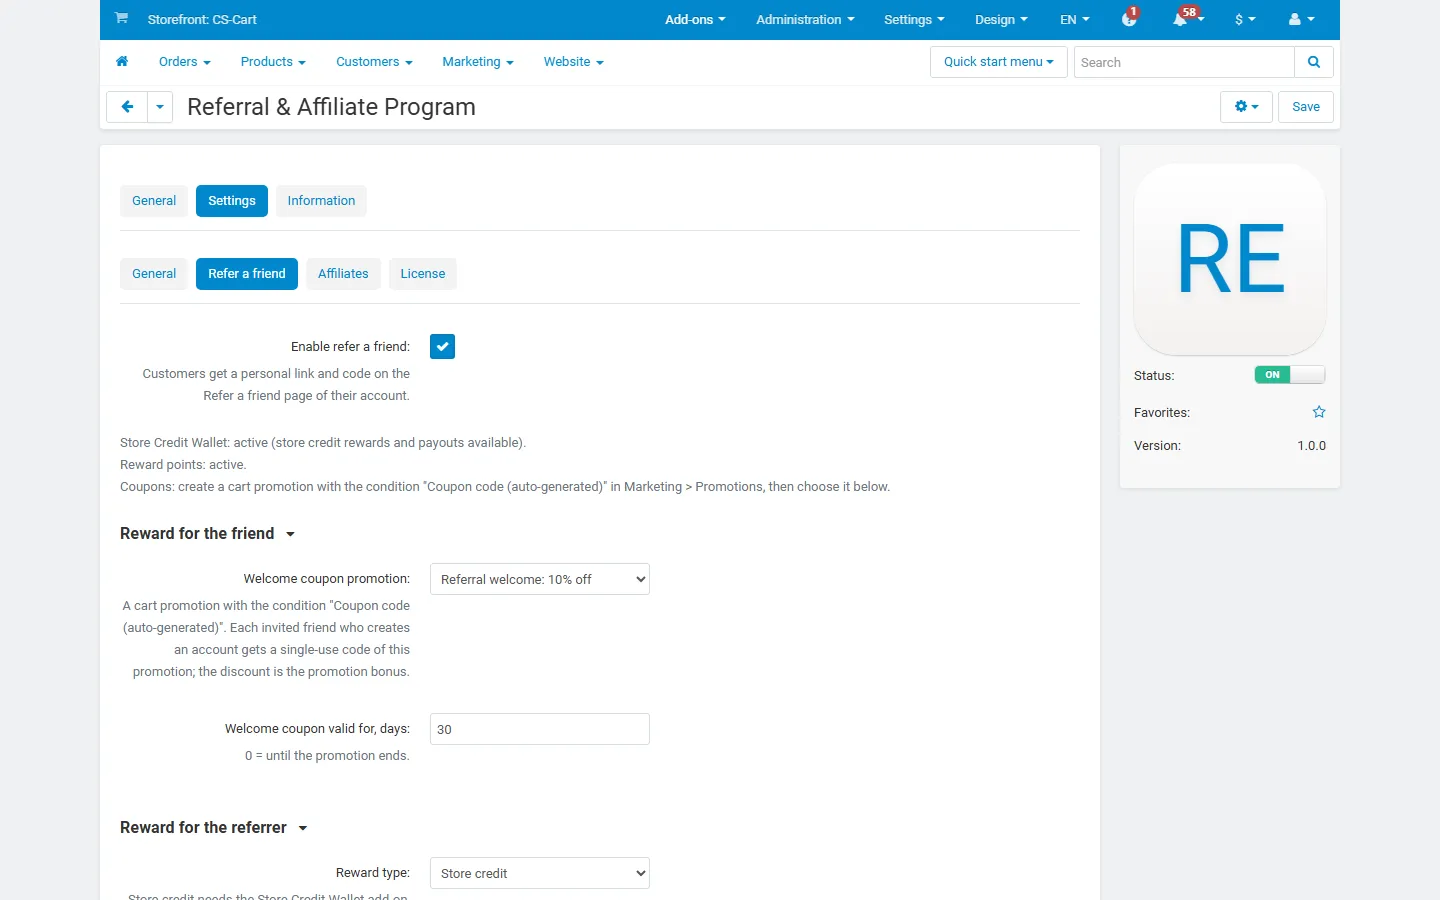Click '0 = until the promotion ends.' hint

pyautogui.click(x=327, y=756)
